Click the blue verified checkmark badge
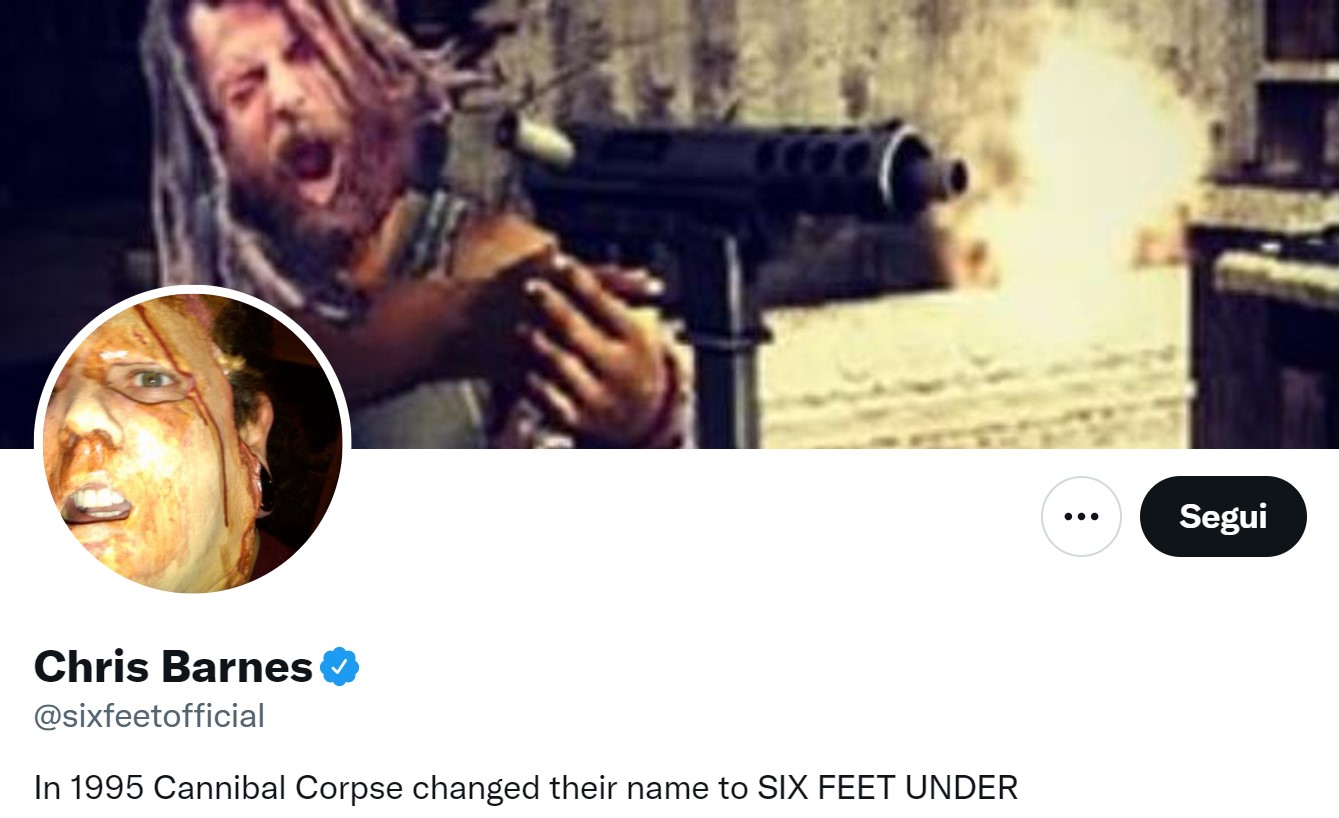 [340, 666]
